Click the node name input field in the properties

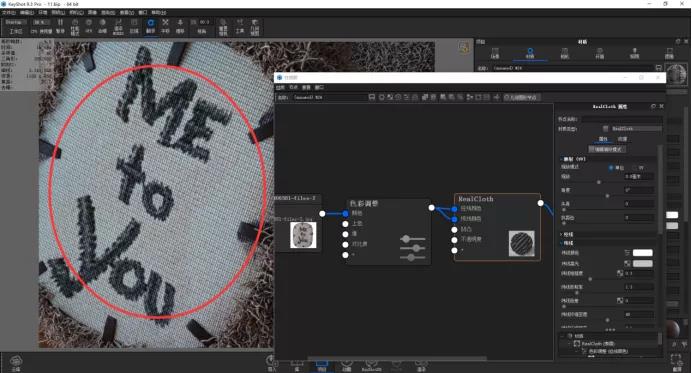point(621,119)
